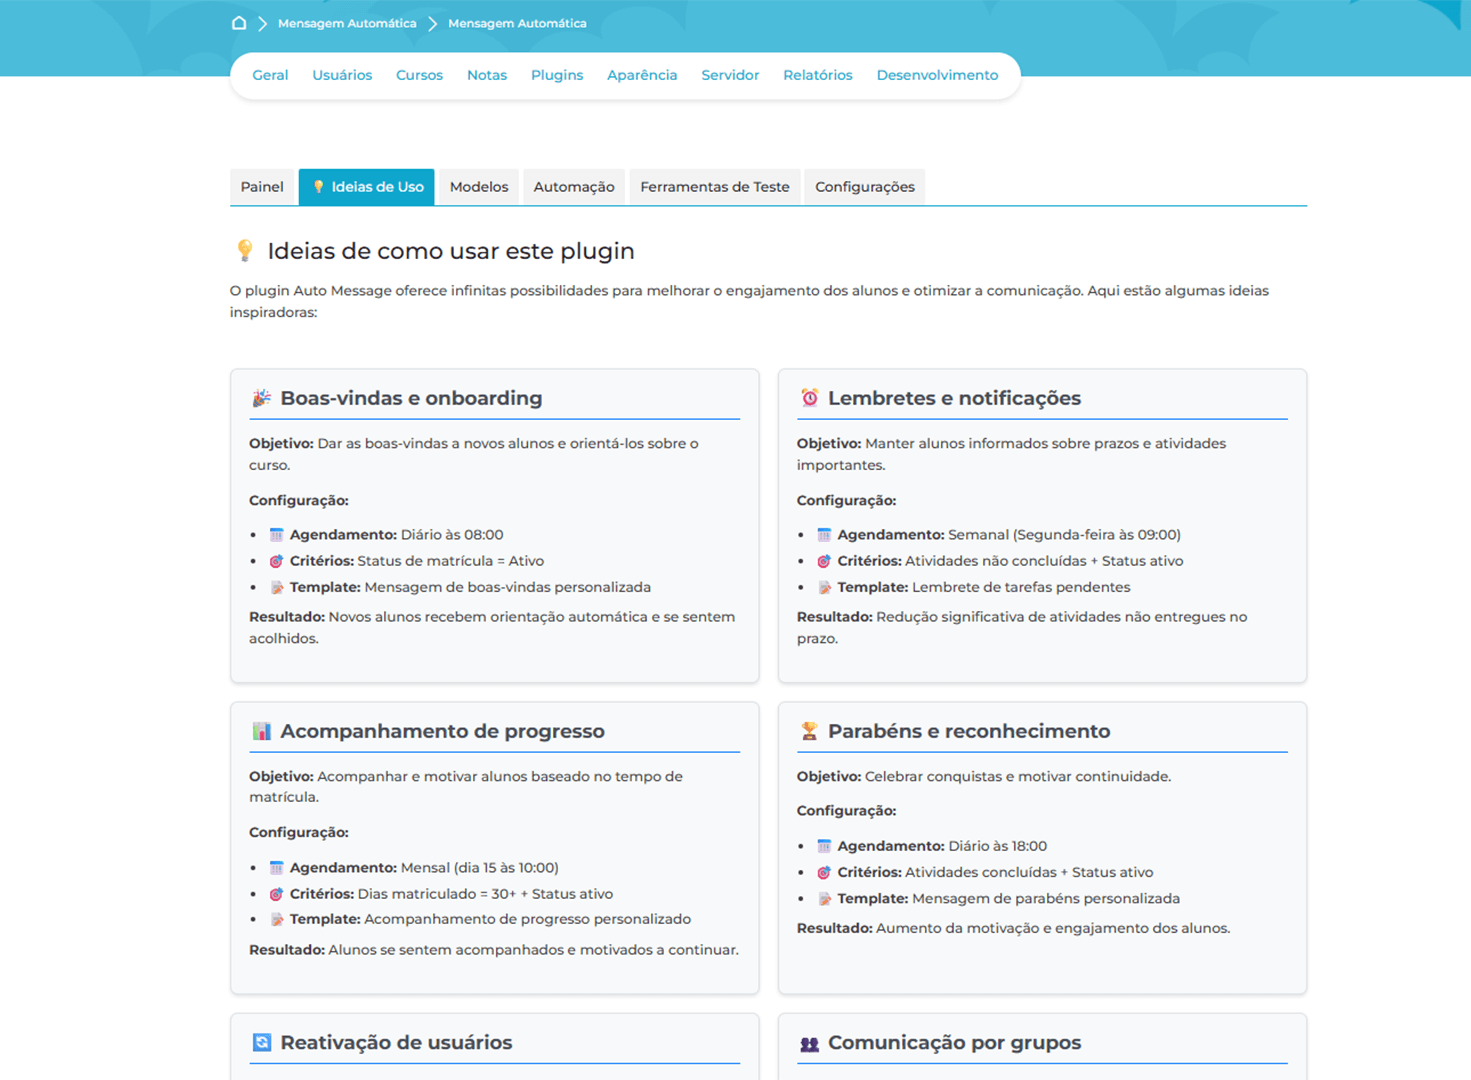1471x1080 pixels.
Task: Click the people icon by Comunicação por grupos
Action: (x=809, y=1043)
